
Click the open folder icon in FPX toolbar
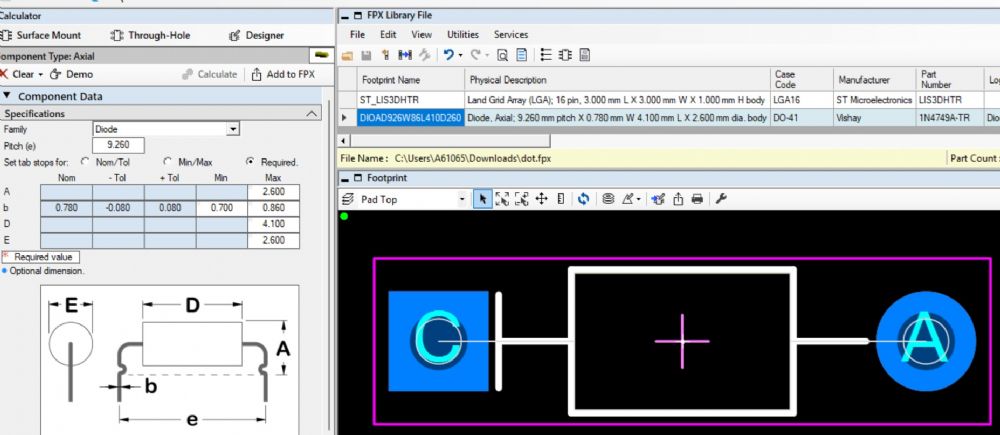point(347,55)
